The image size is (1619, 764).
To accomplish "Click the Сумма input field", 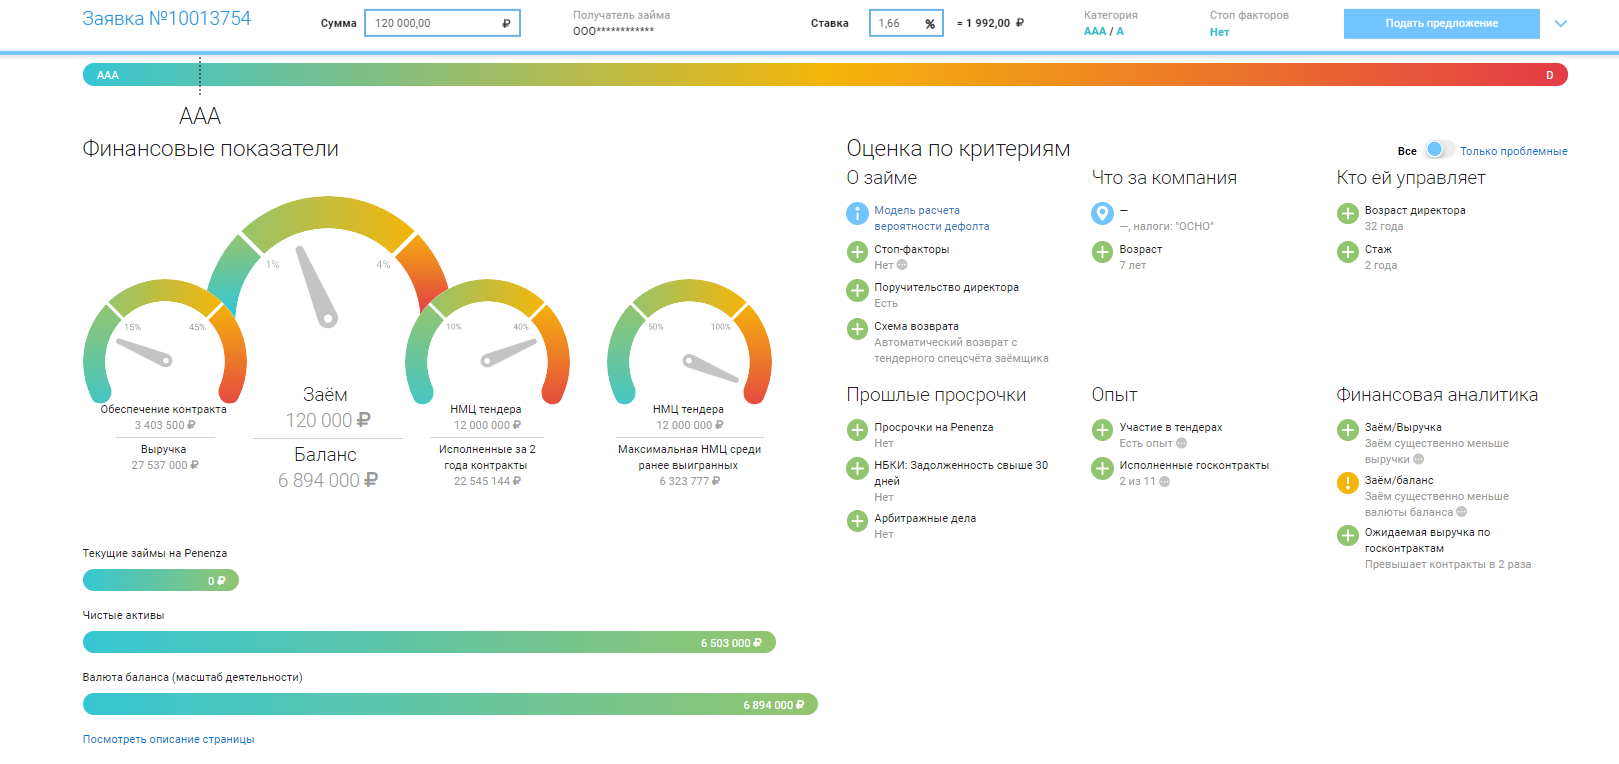I will click(x=442, y=23).
